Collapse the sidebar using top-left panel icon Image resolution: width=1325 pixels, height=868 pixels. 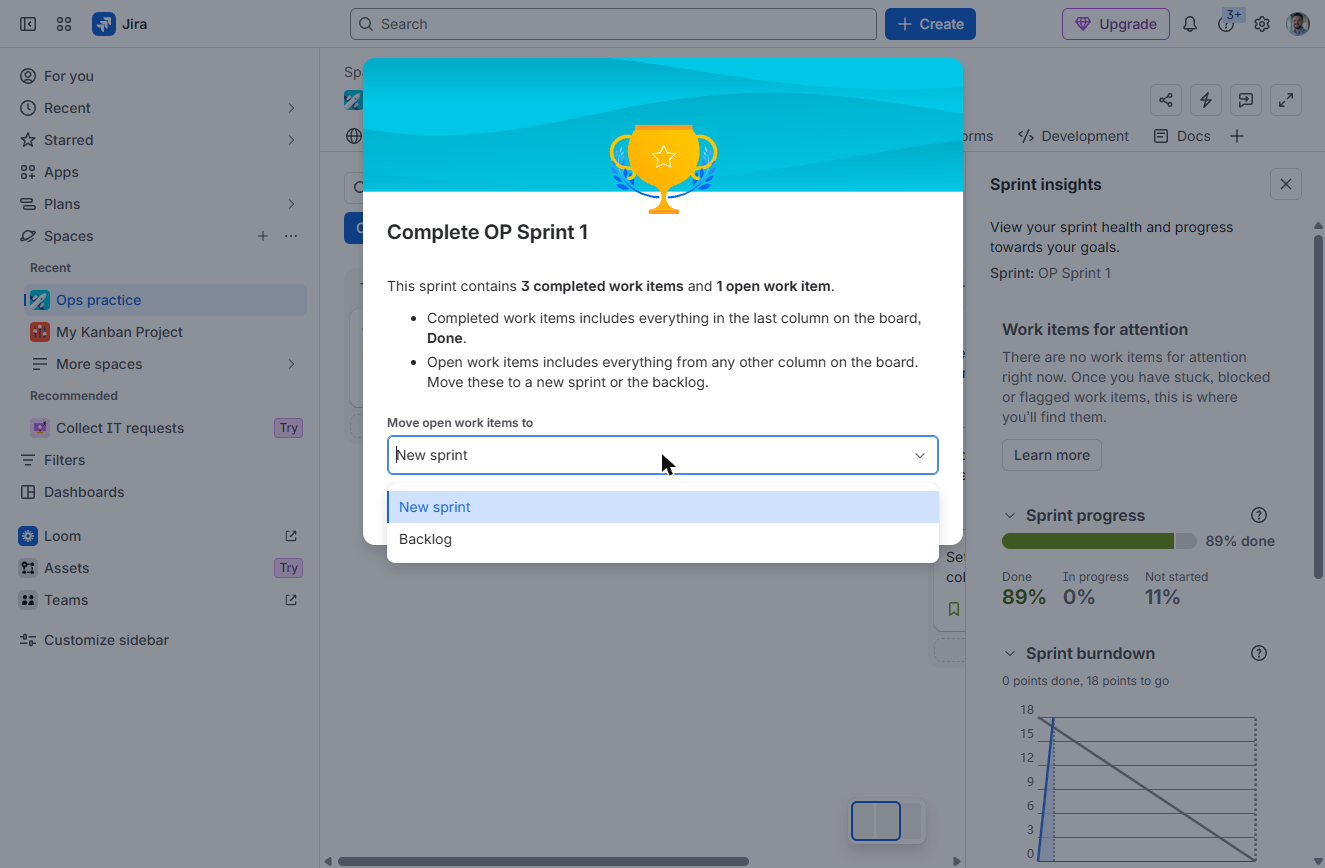coord(28,24)
